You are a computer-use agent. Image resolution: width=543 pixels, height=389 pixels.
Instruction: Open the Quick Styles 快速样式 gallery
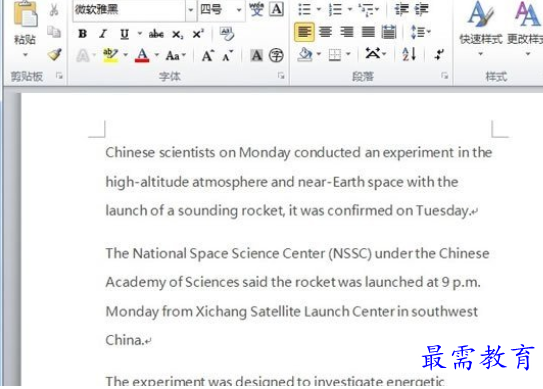pos(481,28)
